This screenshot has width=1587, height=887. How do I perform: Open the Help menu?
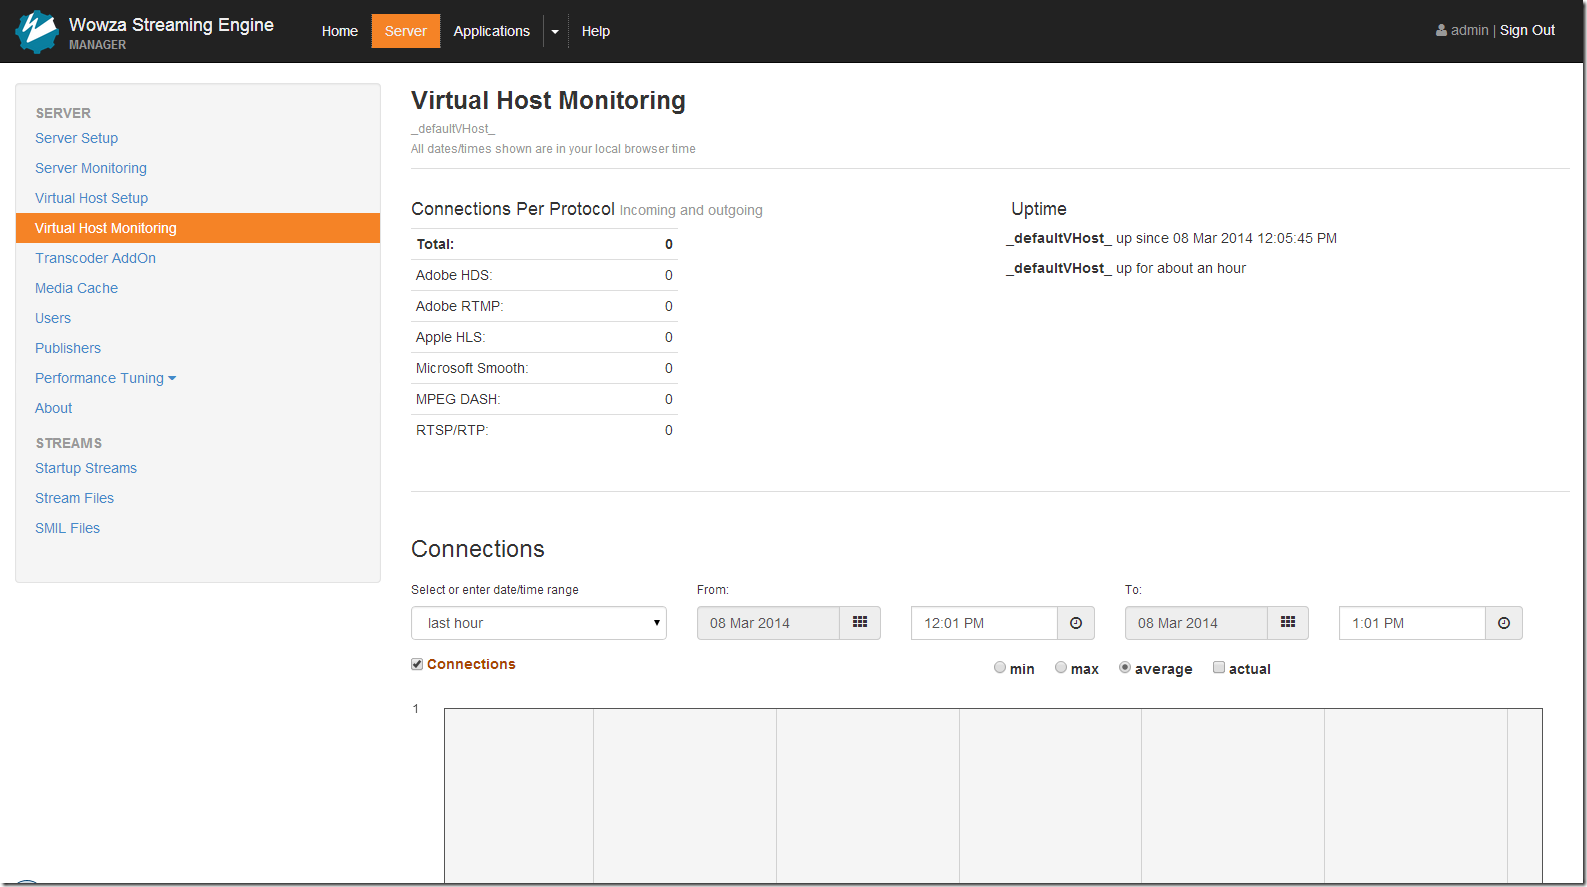coord(596,31)
